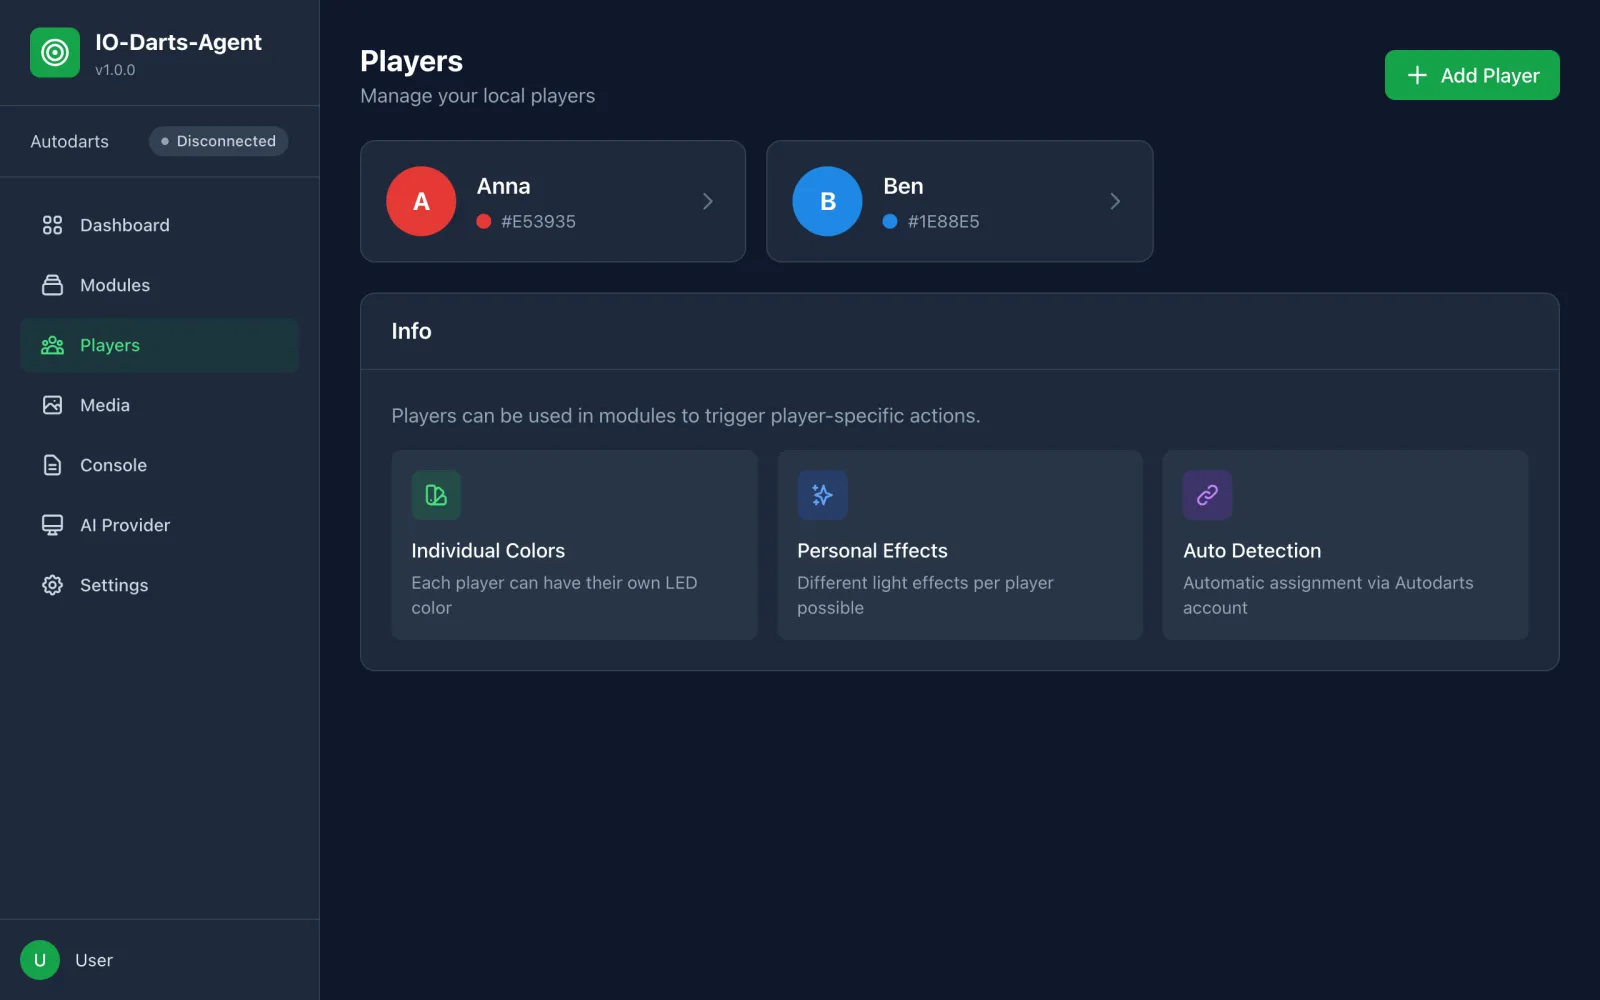Image resolution: width=1600 pixels, height=1000 pixels.
Task: Click Anna's red #E53935 color dot
Action: click(484, 221)
